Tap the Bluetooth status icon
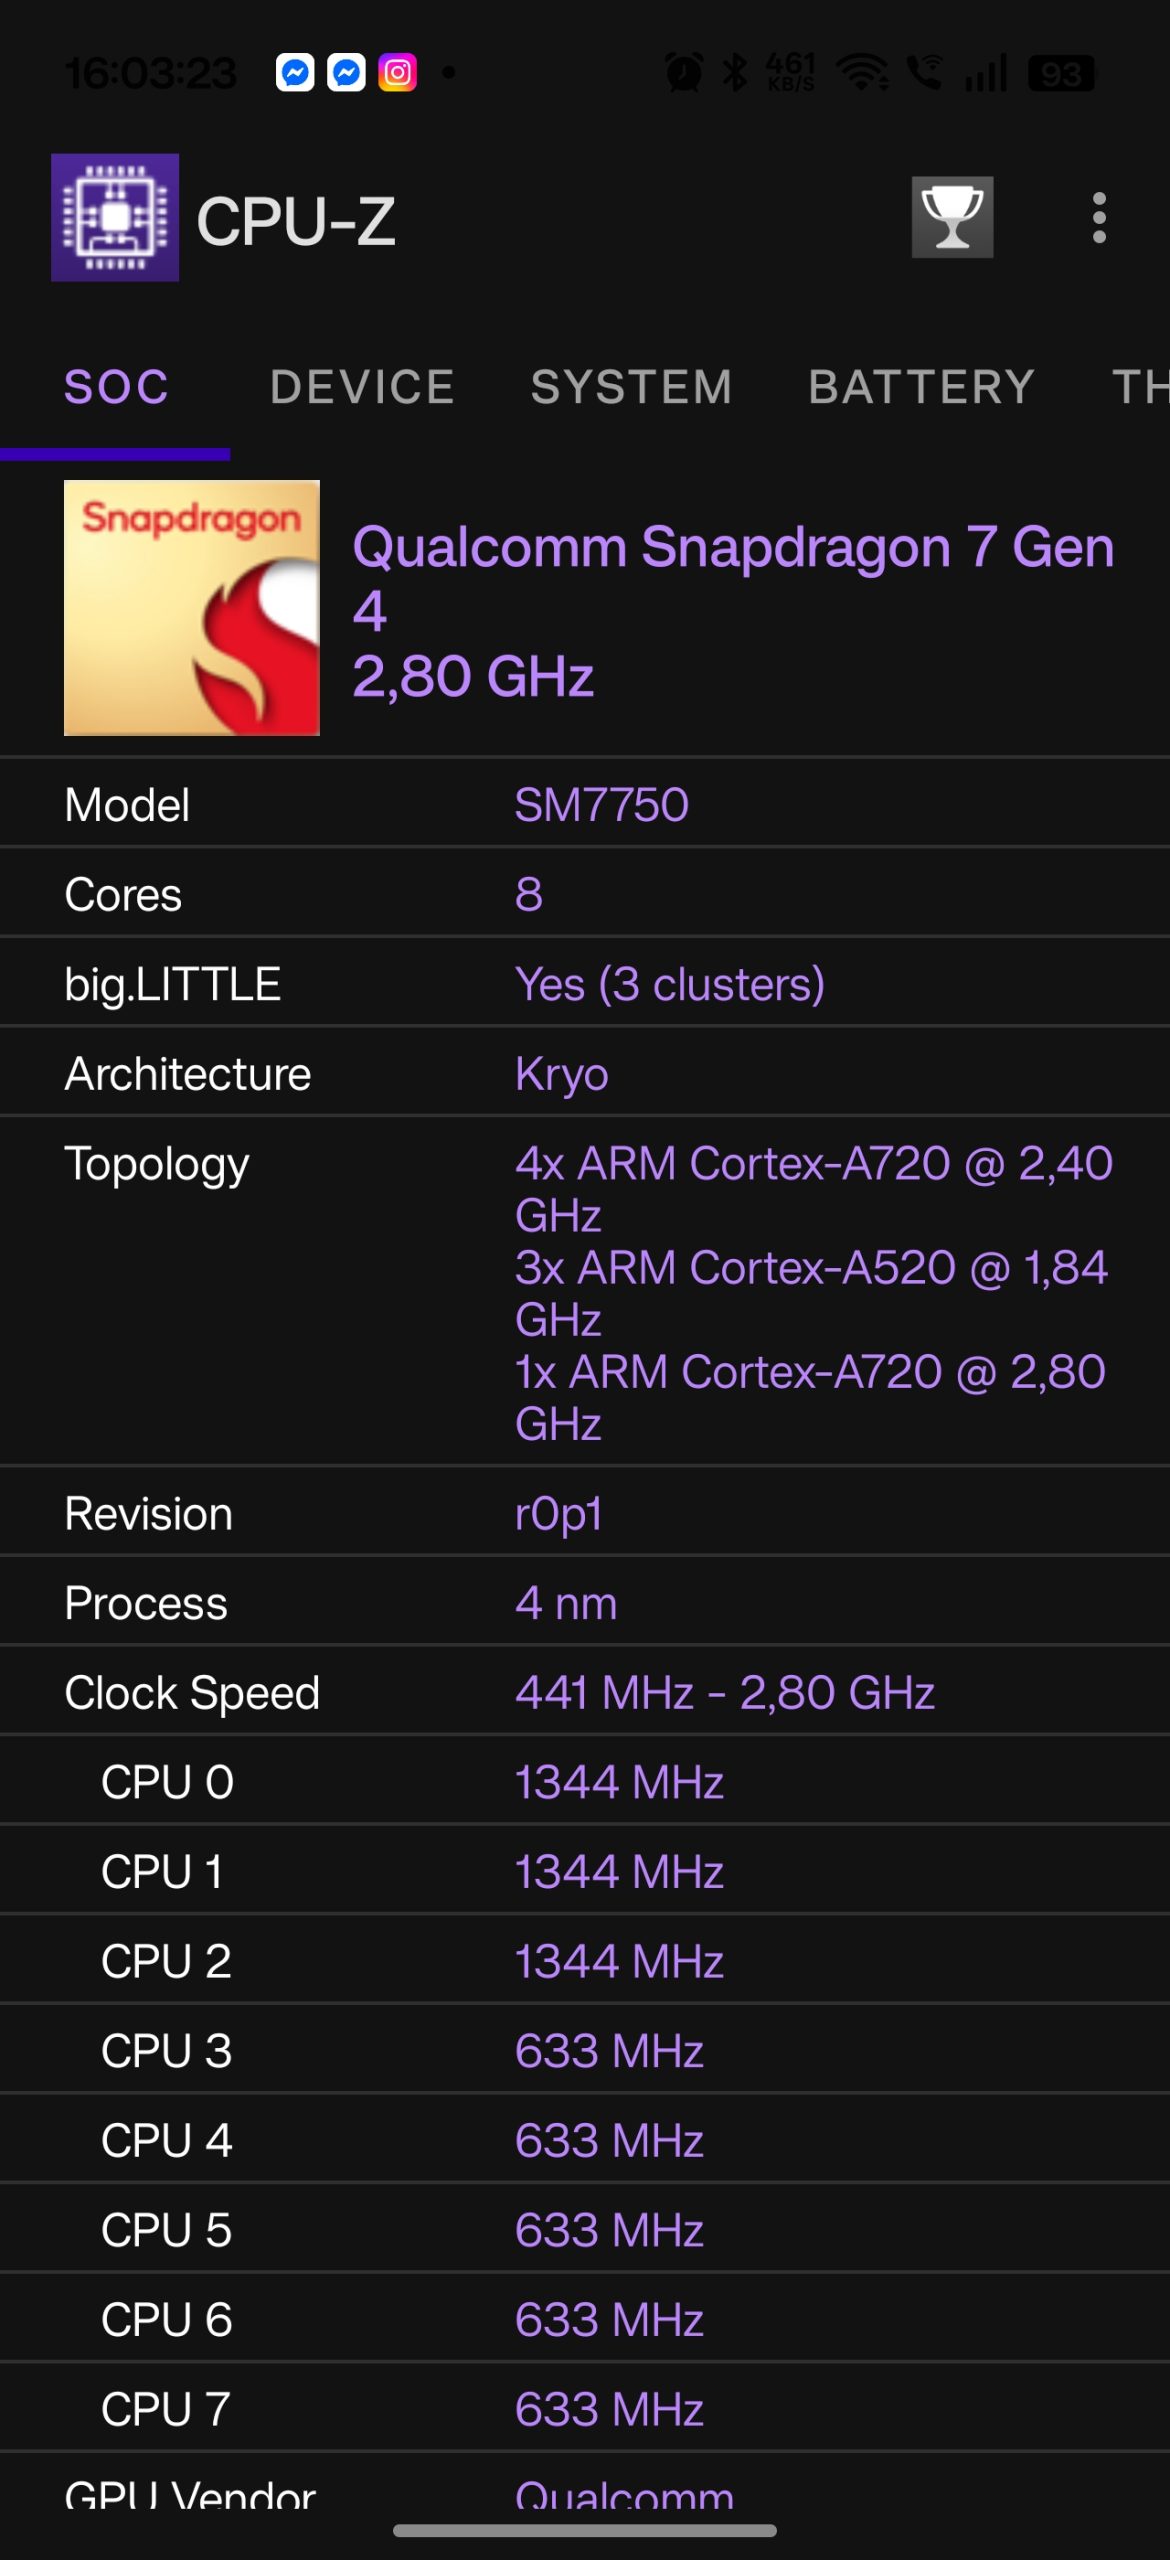Viewport: 1170px width, 2560px height. (x=735, y=73)
